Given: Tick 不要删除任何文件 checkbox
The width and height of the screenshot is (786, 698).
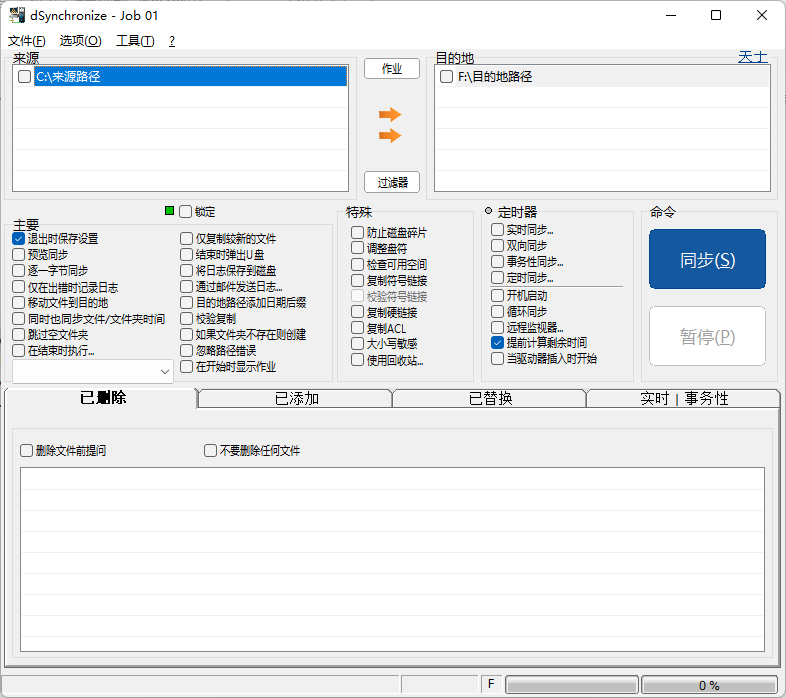Looking at the screenshot, I should (x=210, y=450).
